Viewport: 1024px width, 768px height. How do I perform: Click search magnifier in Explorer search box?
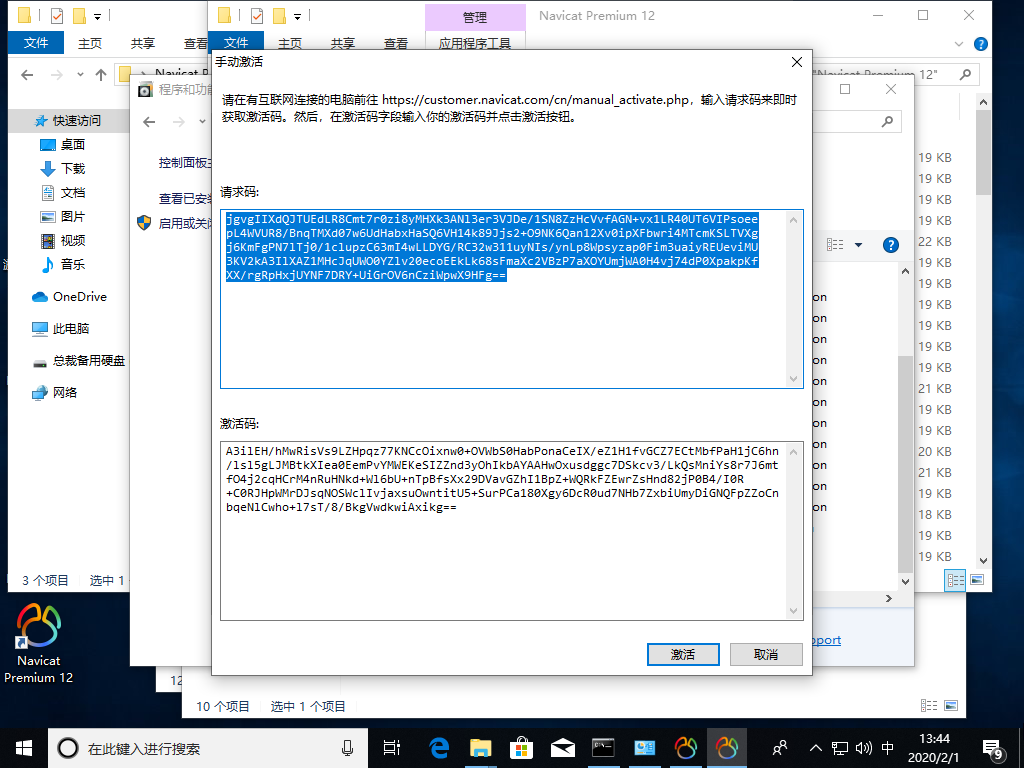point(965,75)
